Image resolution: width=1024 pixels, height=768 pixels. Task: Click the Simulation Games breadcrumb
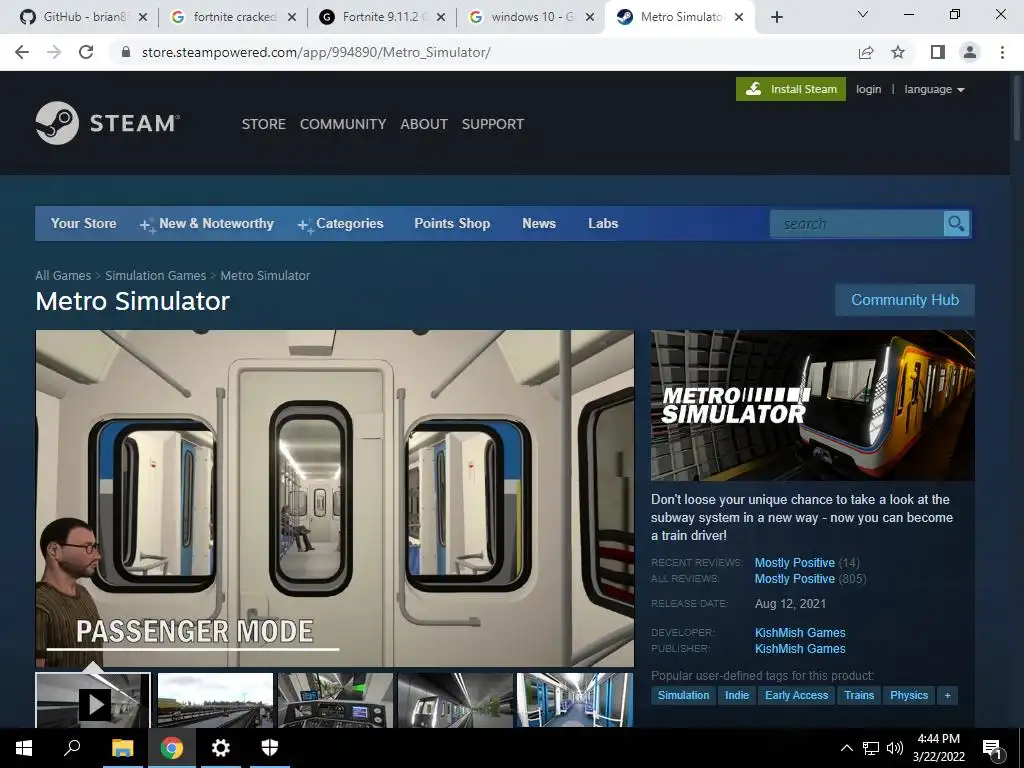(155, 276)
